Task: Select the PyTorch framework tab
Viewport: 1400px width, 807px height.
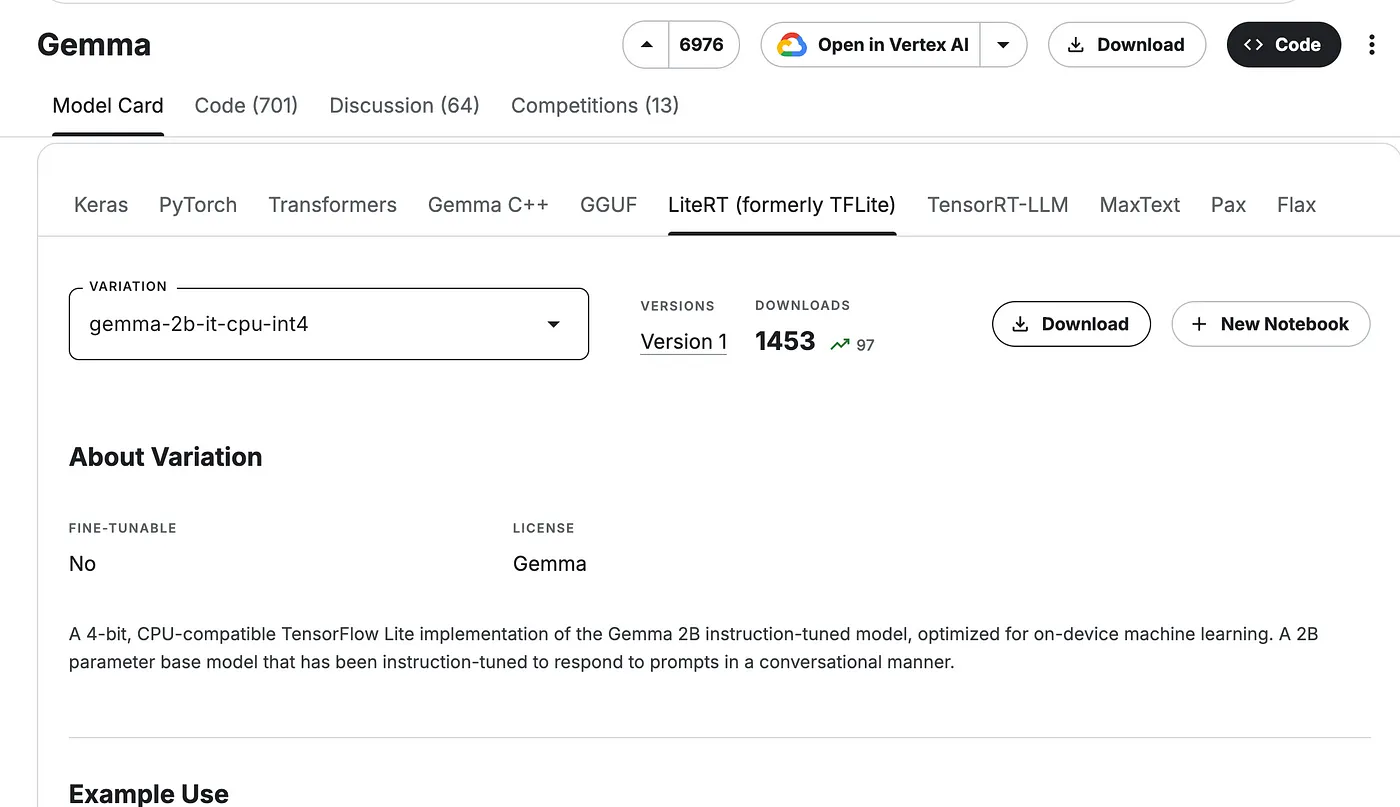Action: tap(198, 205)
